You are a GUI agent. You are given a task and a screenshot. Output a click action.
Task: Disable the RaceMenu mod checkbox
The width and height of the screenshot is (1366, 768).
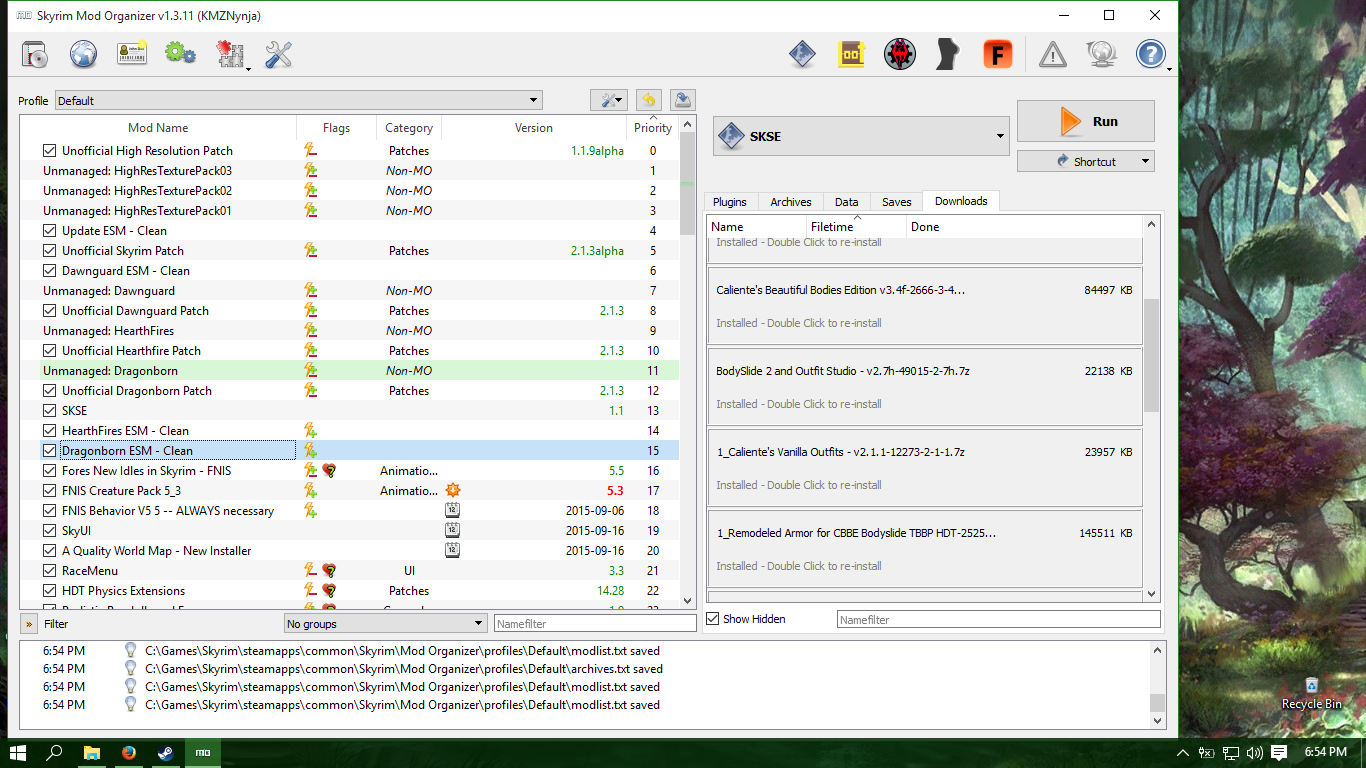coord(50,571)
